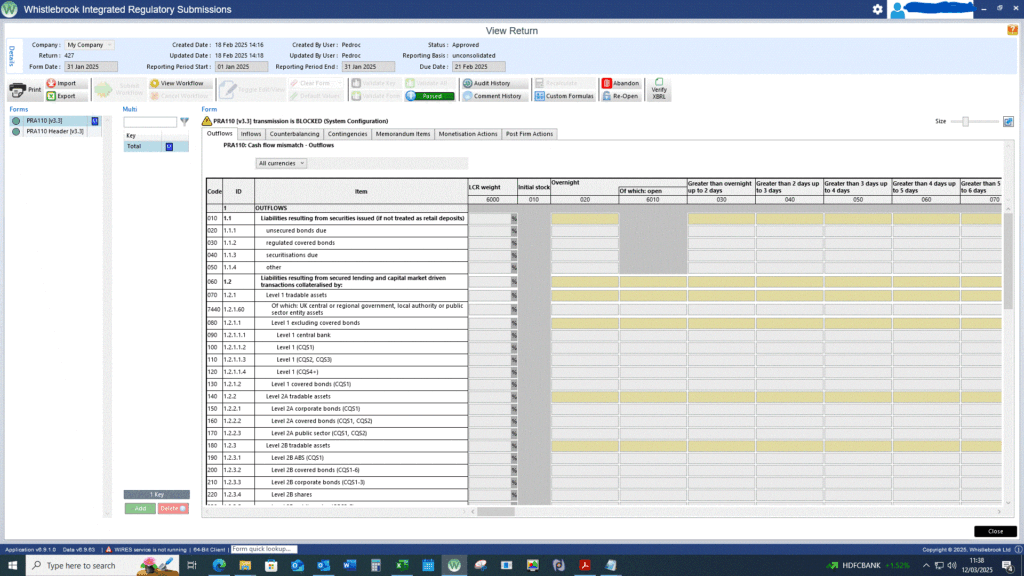Click the Import button icon
This screenshot has height=576, width=1024.
click(x=52, y=83)
